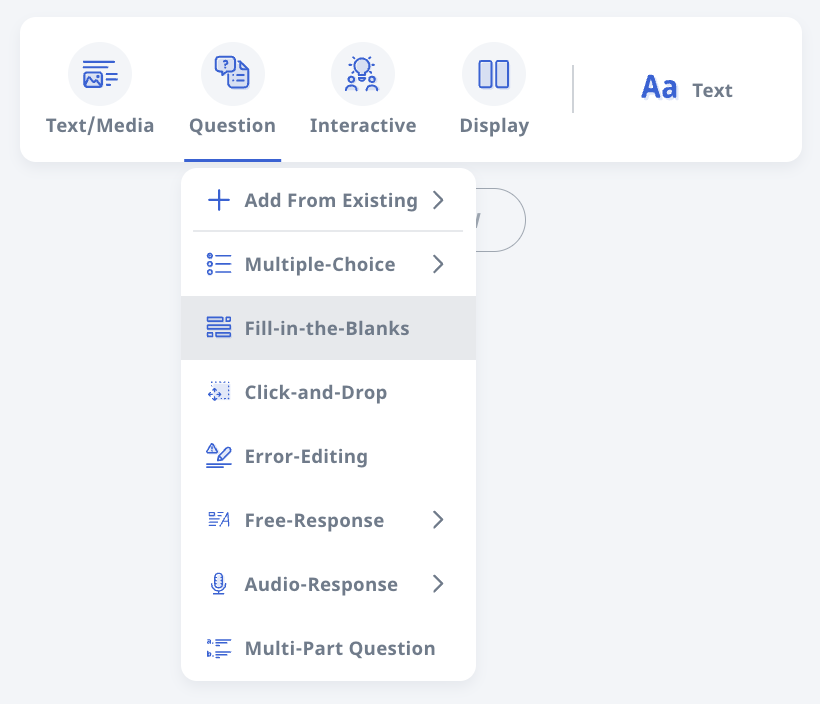This screenshot has height=704, width=820.
Task: Pick the Error-Editing menu label
Action: tap(306, 456)
